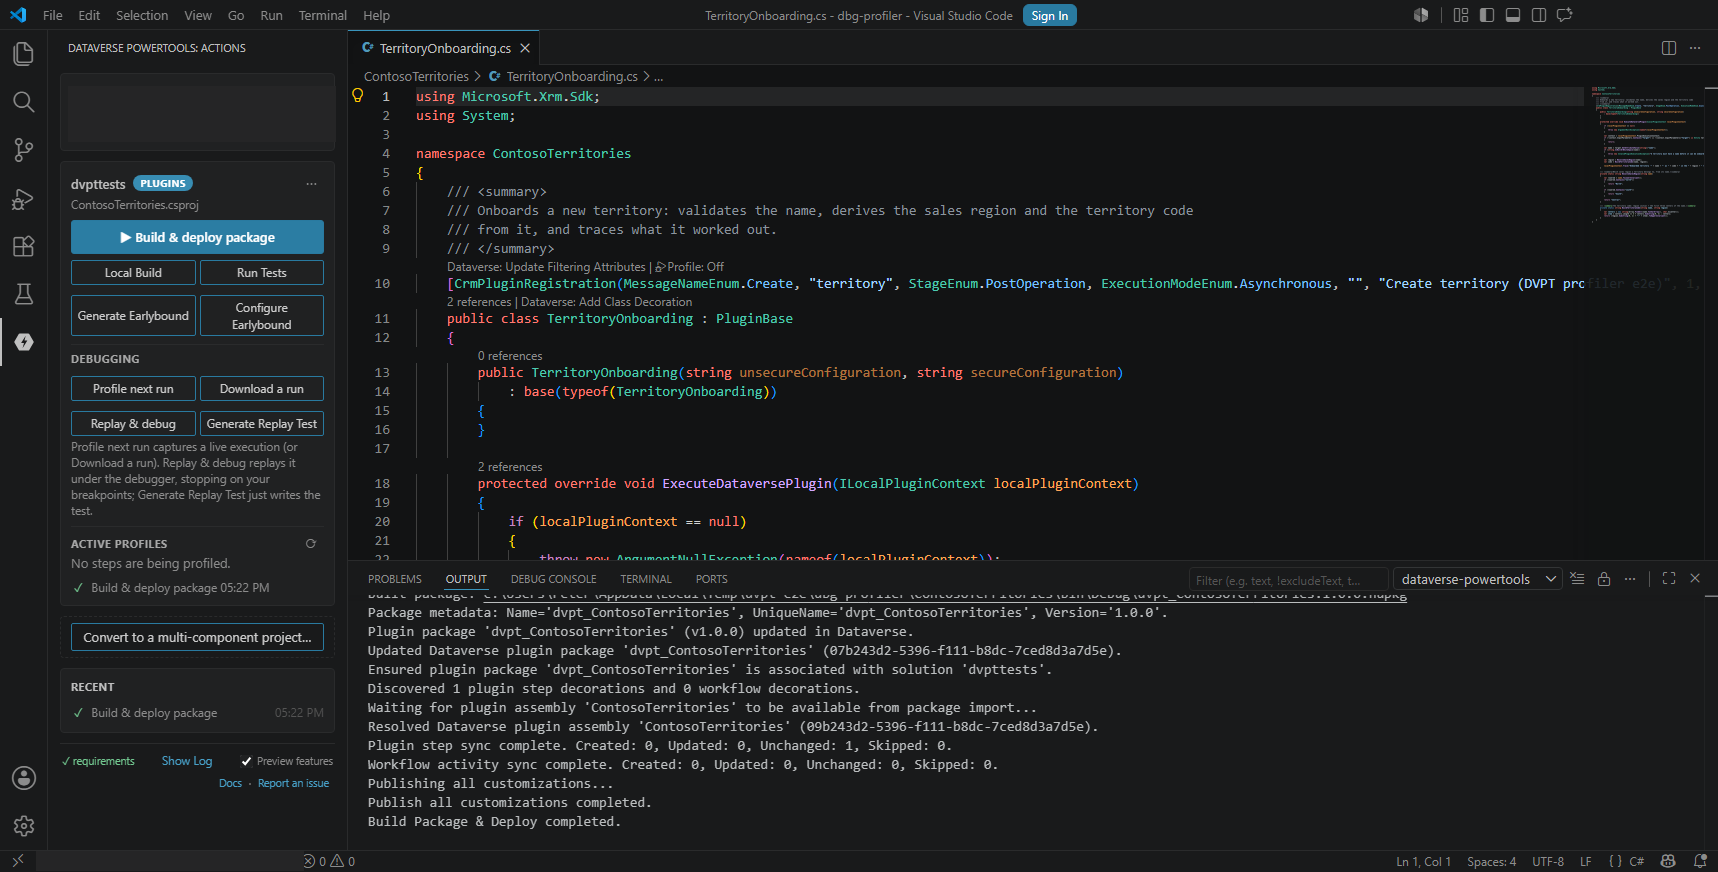Open the Extensions view
Image resolution: width=1718 pixels, height=872 pixels.
(23, 246)
